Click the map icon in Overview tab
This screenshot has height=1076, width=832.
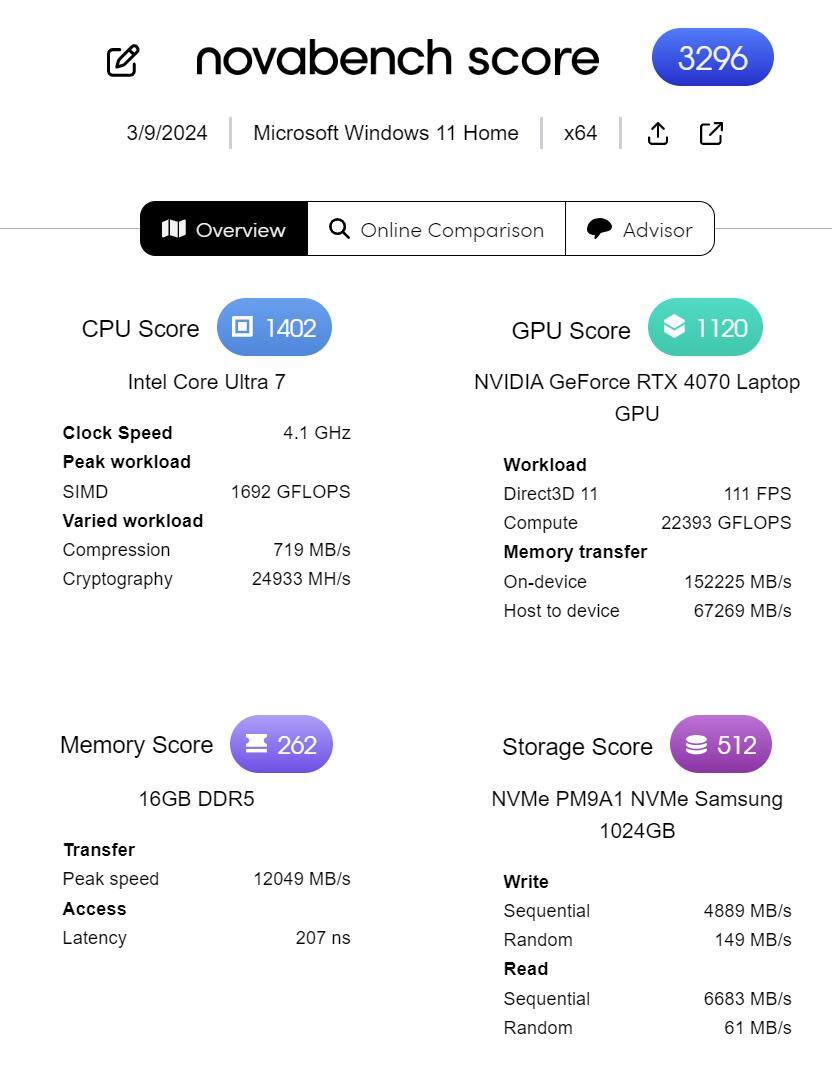click(x=174, y=229)
